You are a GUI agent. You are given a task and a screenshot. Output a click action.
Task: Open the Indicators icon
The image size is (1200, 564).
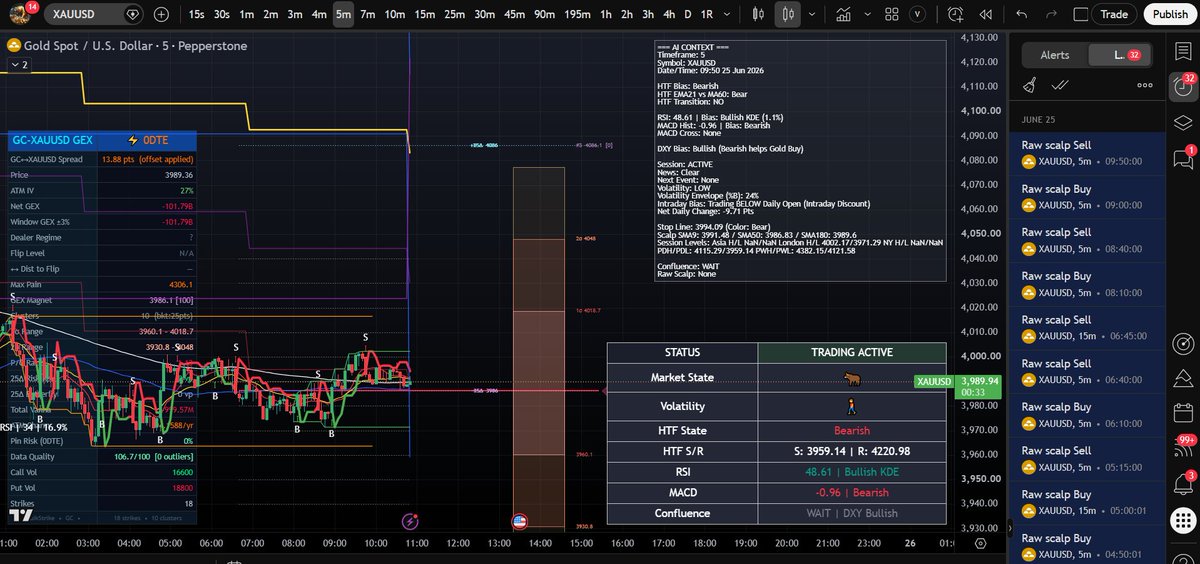tap(844, 15)
